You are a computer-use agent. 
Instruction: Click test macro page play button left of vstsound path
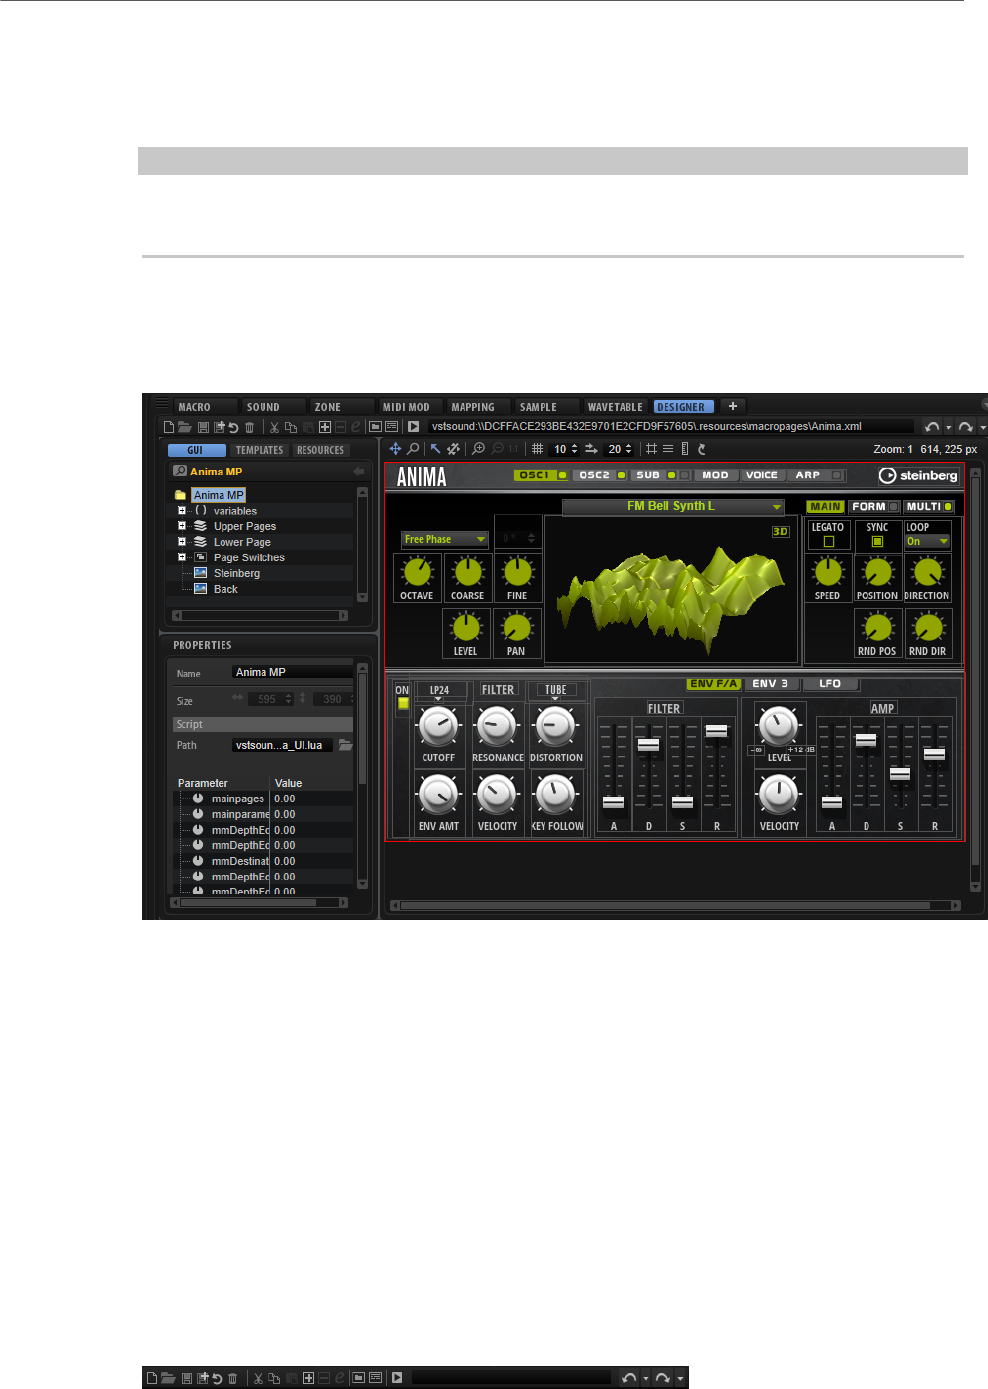[413, 427]
